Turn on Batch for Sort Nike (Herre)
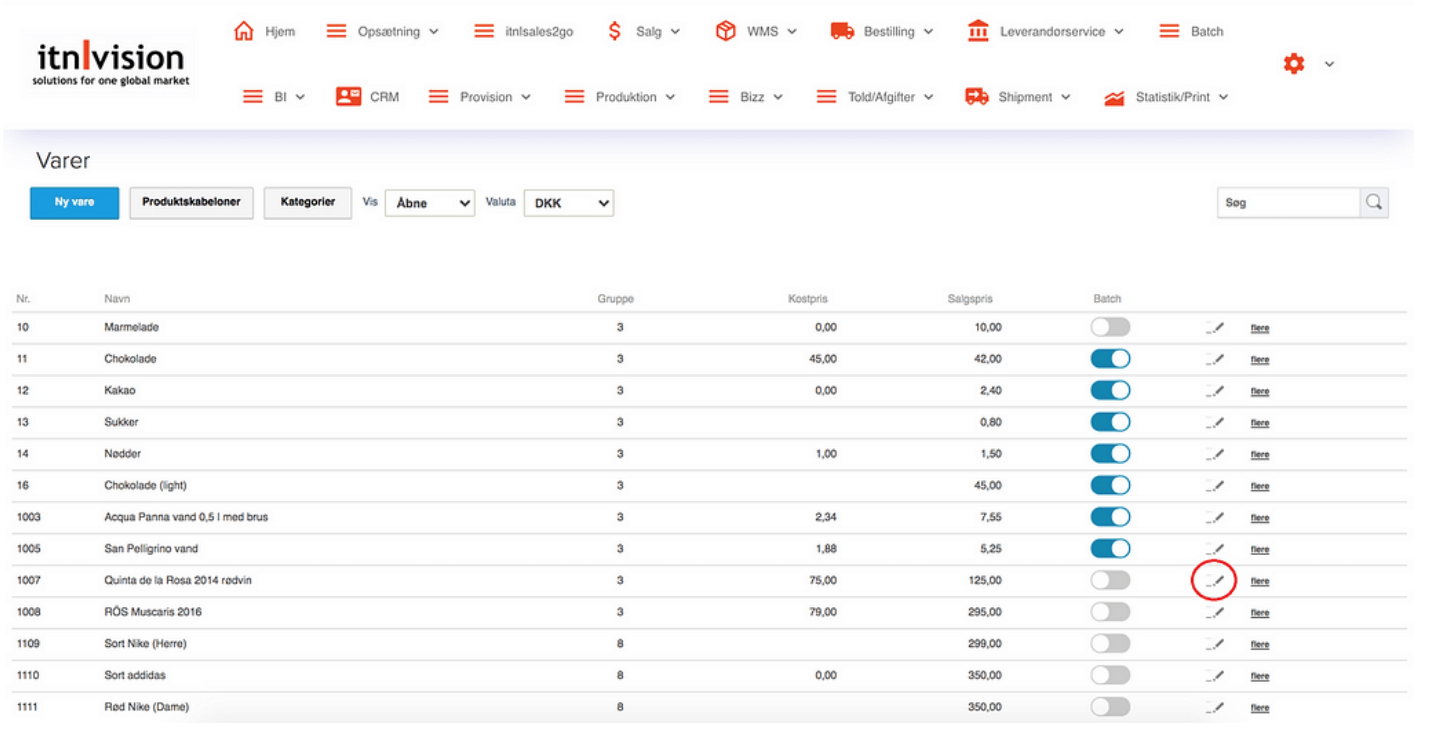Viewport: 1438px width, 750px height. [x=1110, y=643]
